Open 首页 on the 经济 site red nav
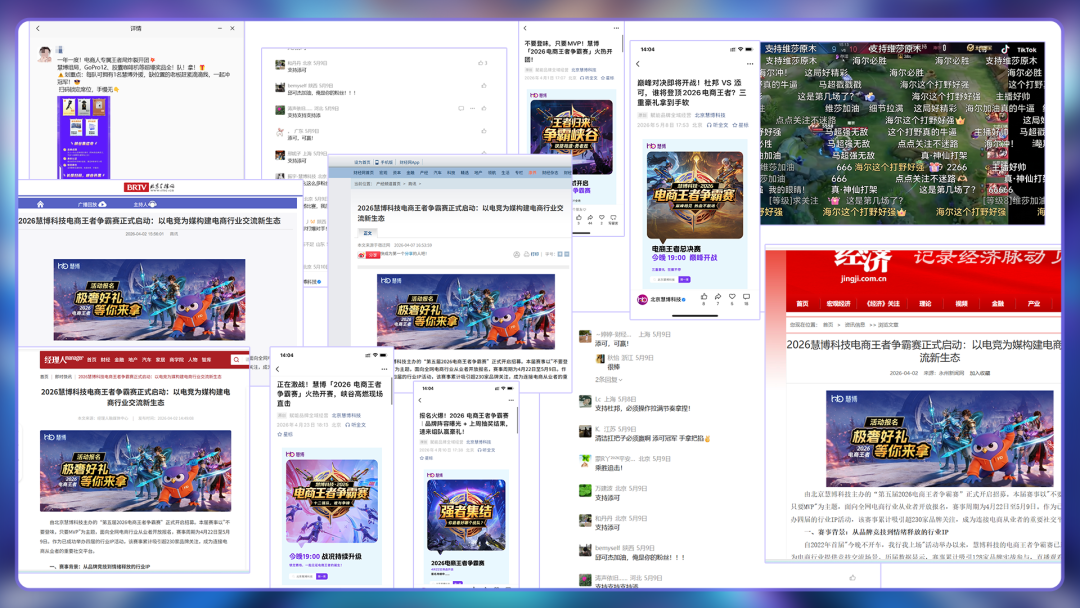The height and width of the screenshot is (608, 1080). pos(802,304)
